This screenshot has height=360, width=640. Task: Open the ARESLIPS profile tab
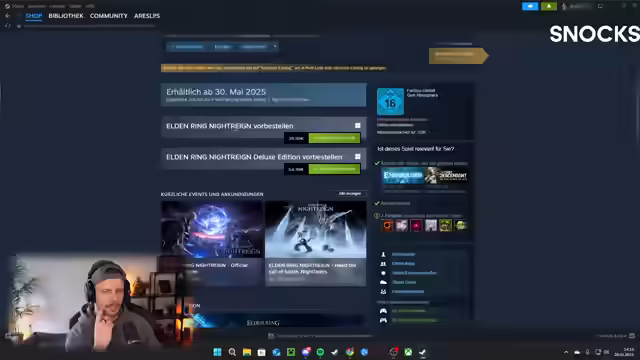point(147,16)
